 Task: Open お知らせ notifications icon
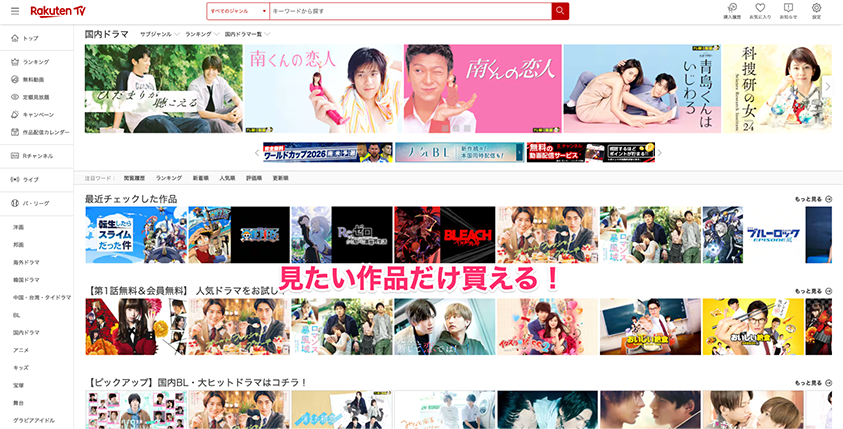788,8
